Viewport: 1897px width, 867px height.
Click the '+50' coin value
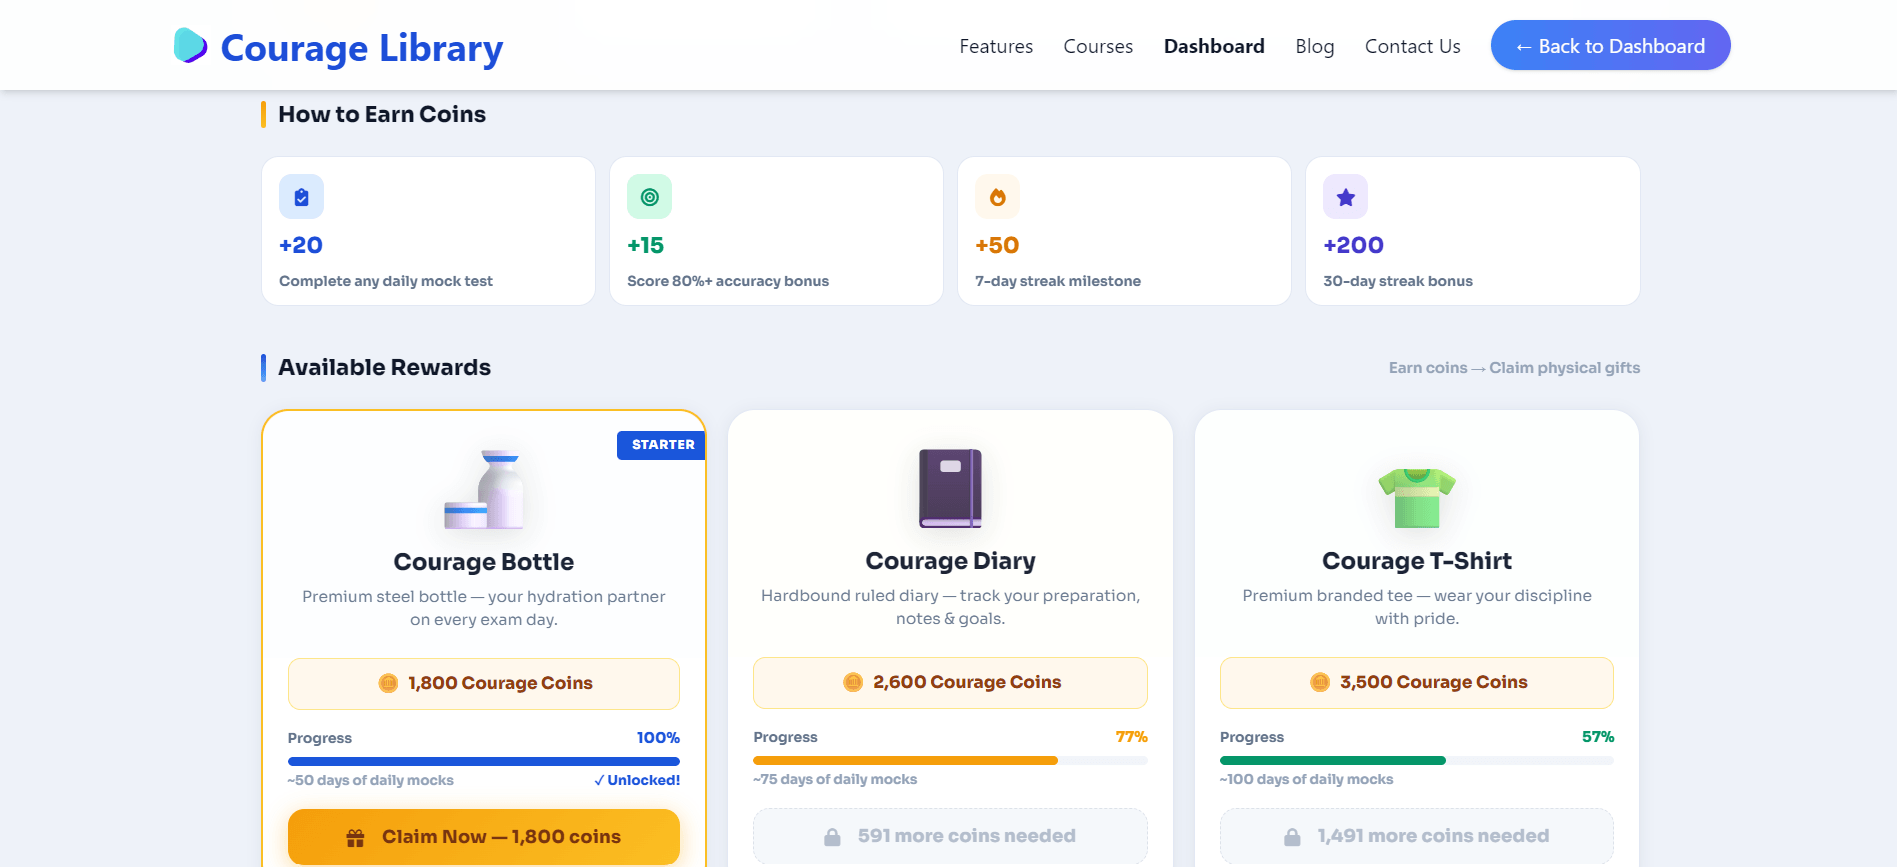pos(997,245)
